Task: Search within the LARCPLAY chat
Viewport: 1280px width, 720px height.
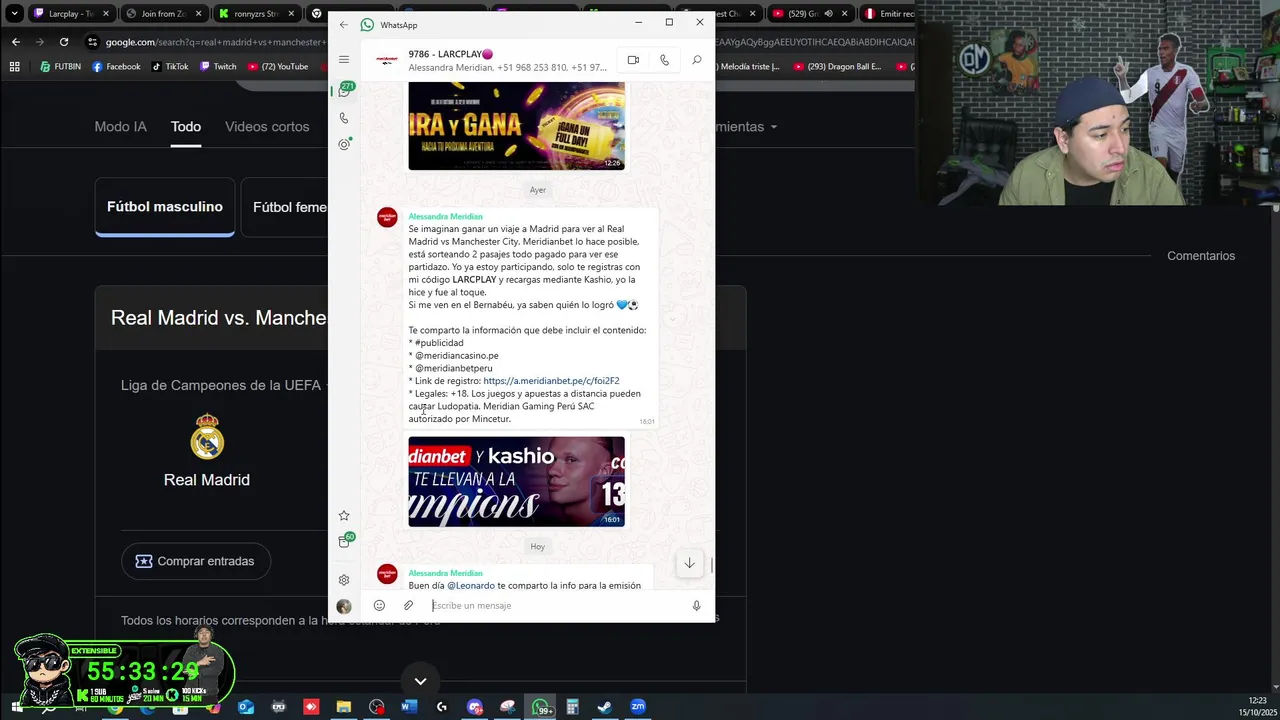Action: (697, 60)
